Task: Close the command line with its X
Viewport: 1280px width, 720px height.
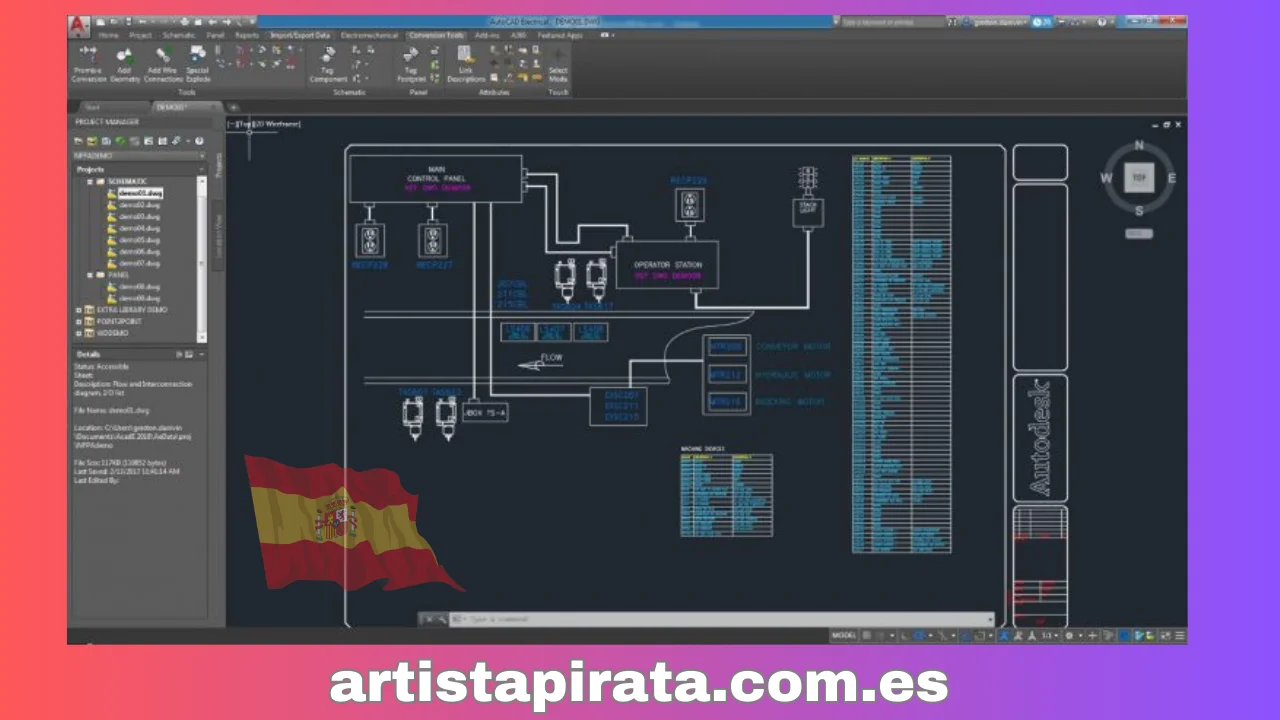Action: click(x=428, y=619)
